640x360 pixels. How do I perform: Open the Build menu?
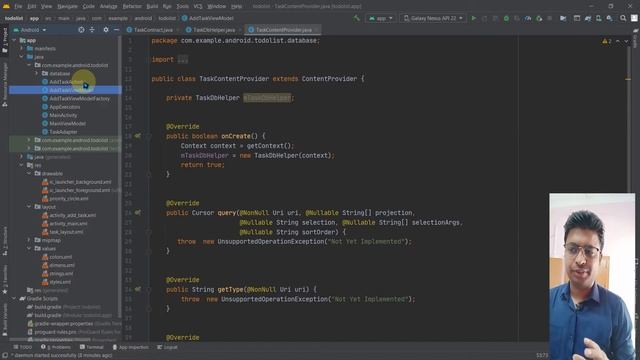point(152,6)
